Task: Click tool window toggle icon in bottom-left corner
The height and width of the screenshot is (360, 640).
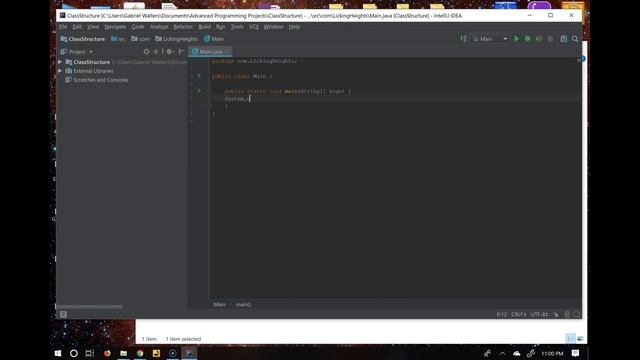Action: pos(63,314)
